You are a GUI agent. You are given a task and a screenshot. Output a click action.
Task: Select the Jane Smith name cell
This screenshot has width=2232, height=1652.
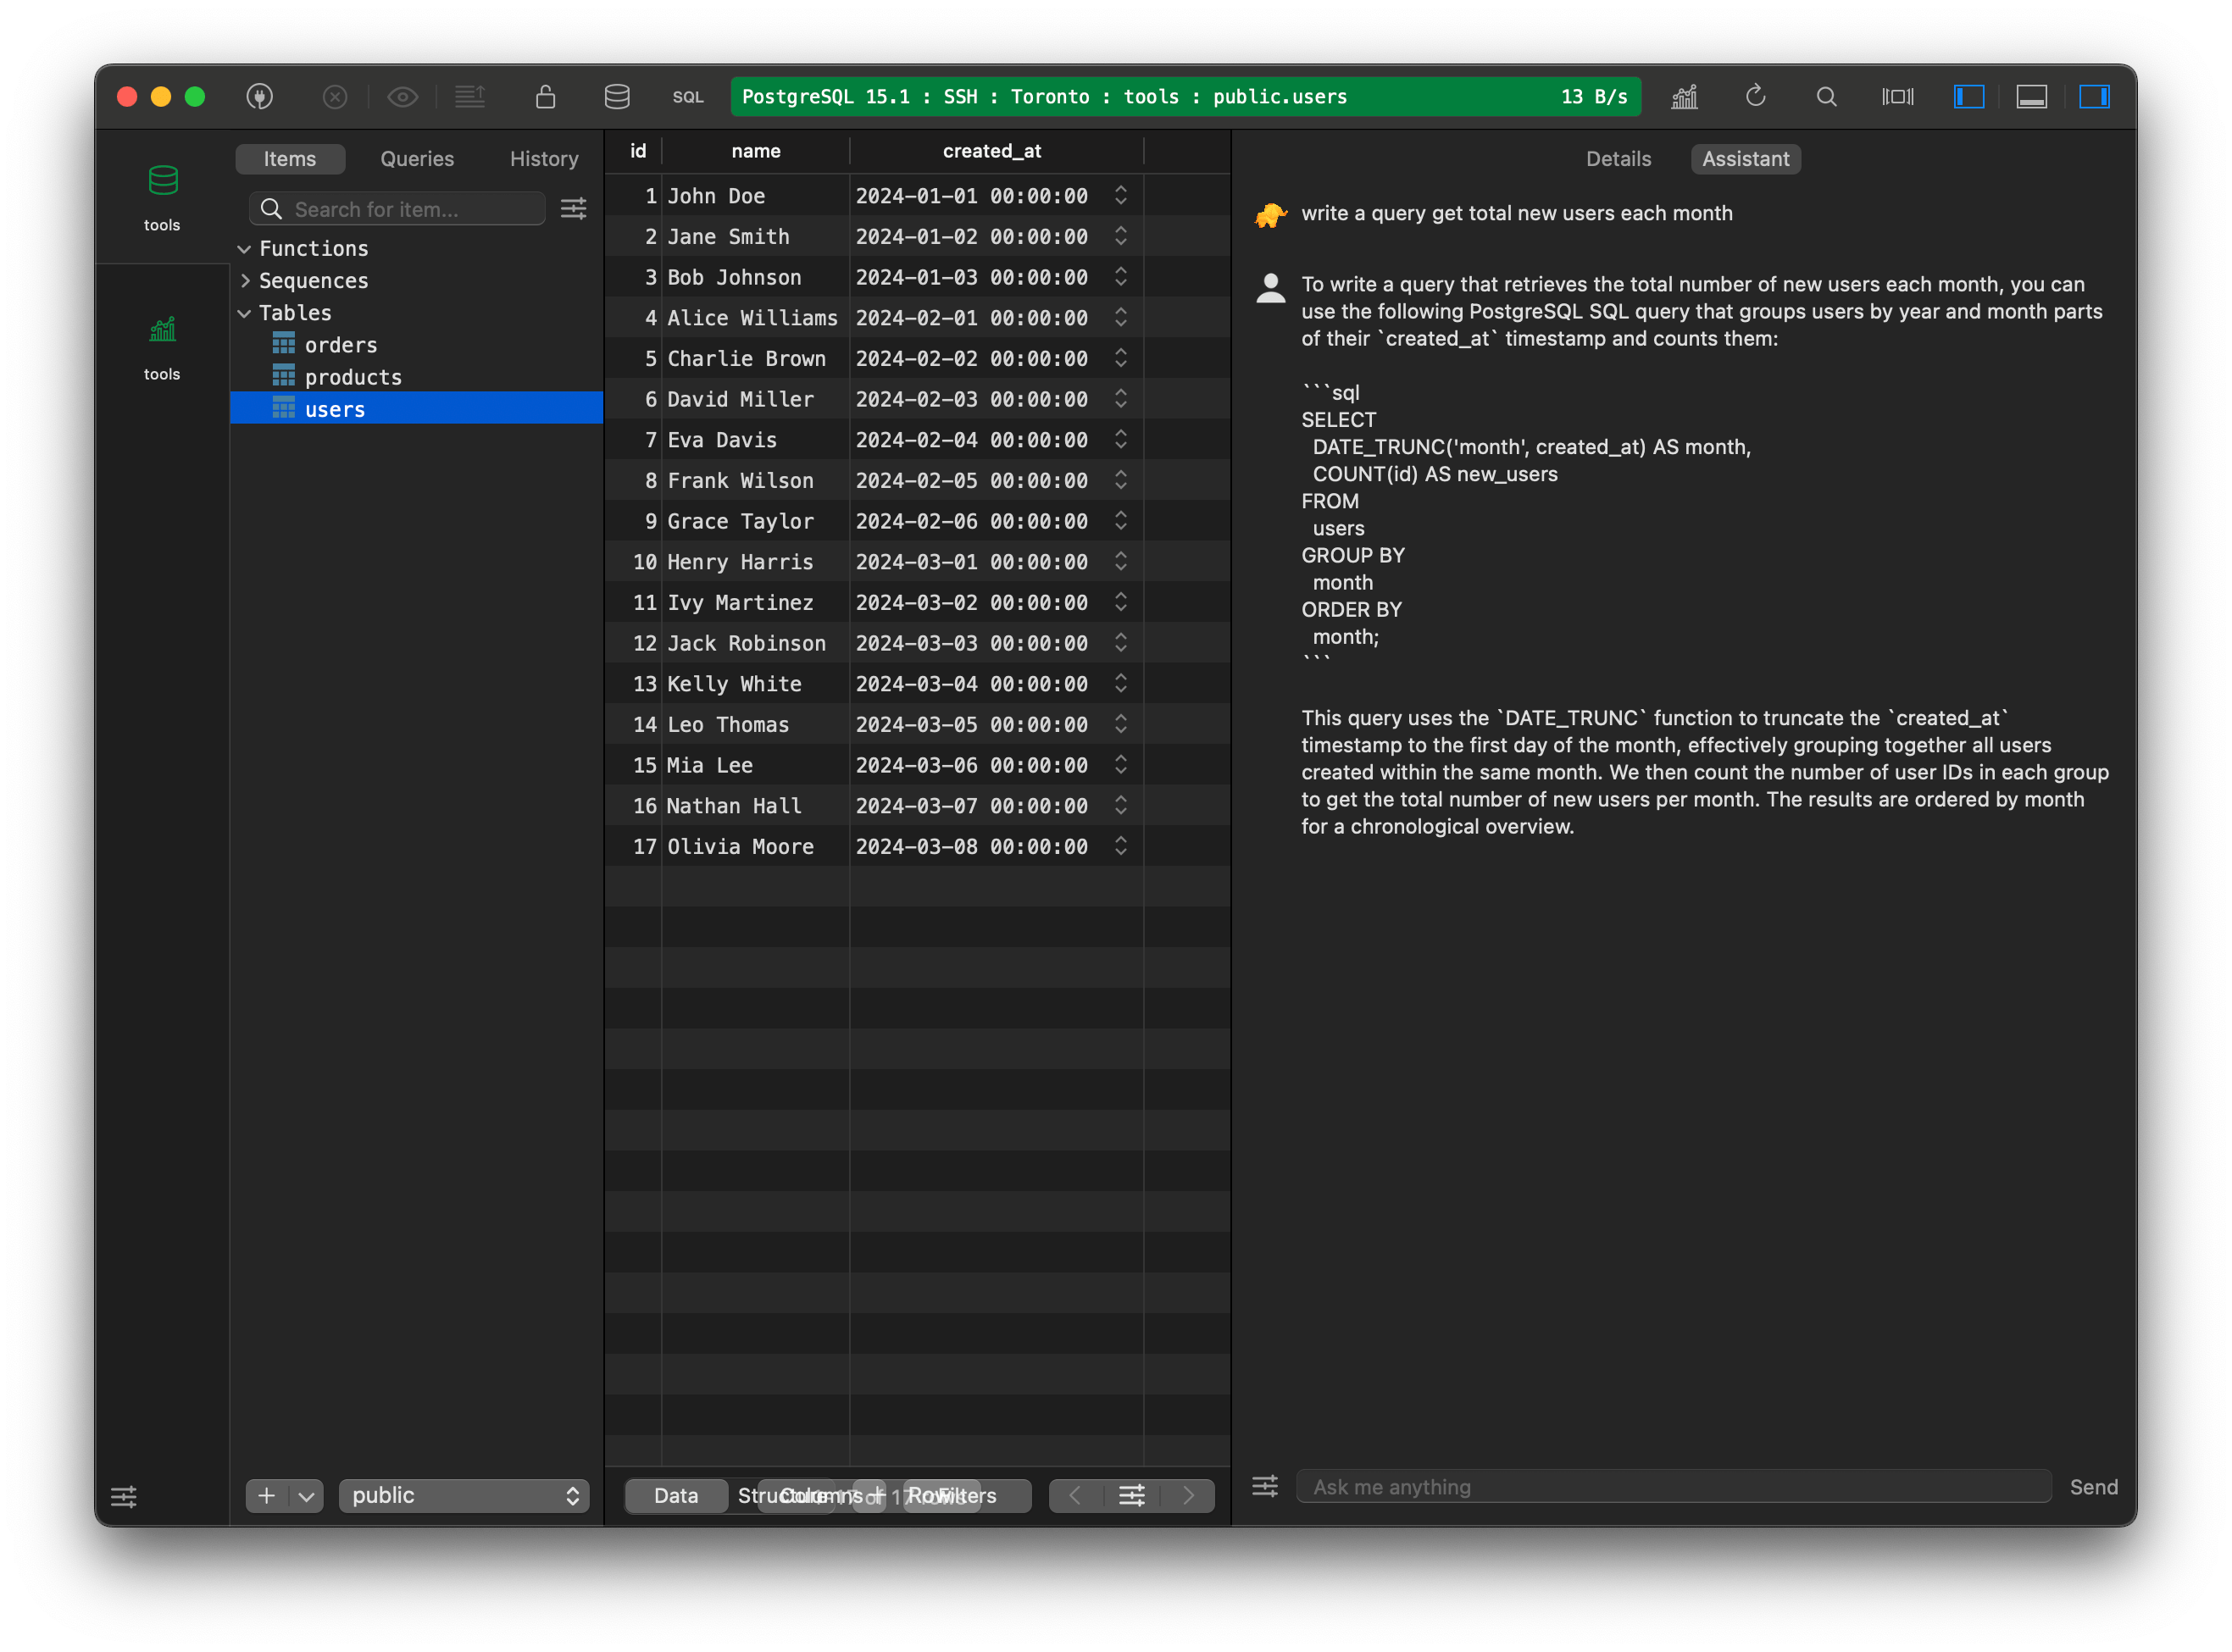coord(755,237)
